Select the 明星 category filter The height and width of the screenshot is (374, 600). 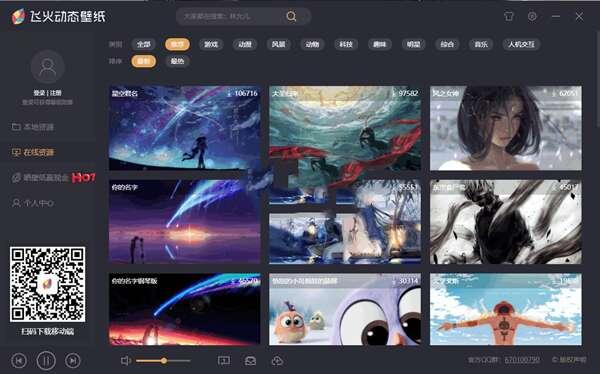[413, 44]
